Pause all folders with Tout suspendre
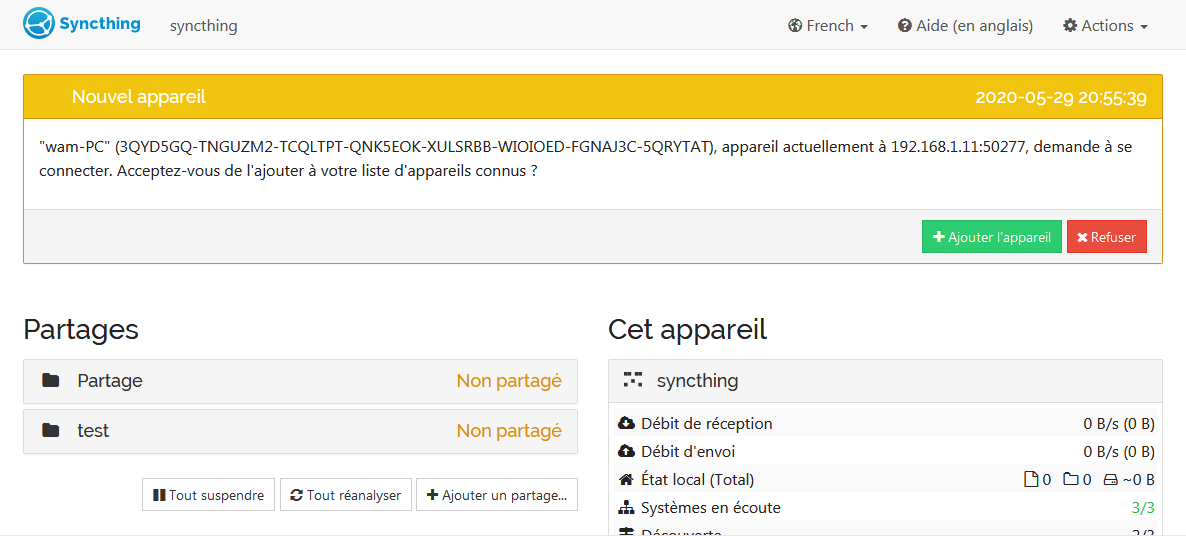The width and height of the screenshot is (1186, 536). [x=208, y=495]
